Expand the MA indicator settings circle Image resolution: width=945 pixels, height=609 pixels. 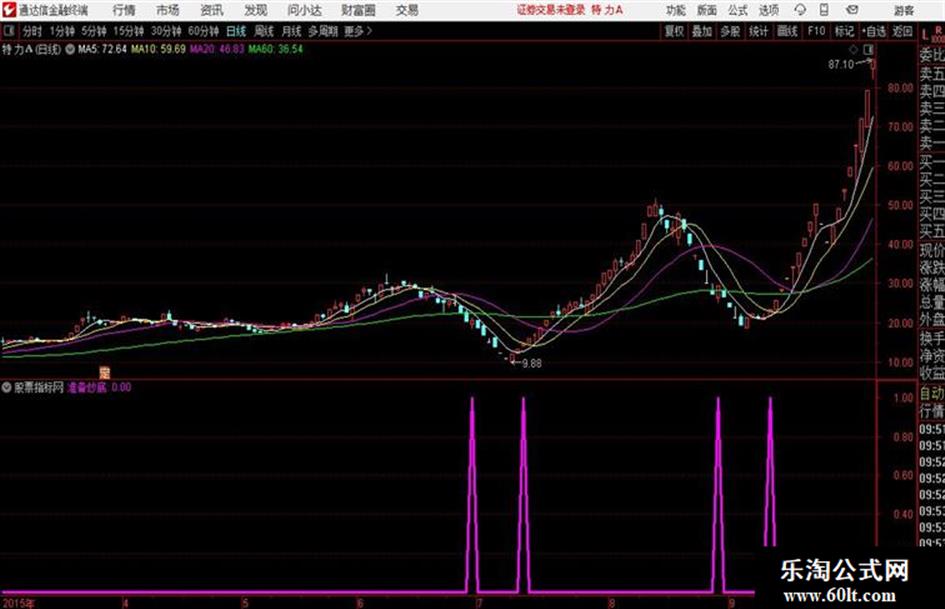tap(70, 49)
